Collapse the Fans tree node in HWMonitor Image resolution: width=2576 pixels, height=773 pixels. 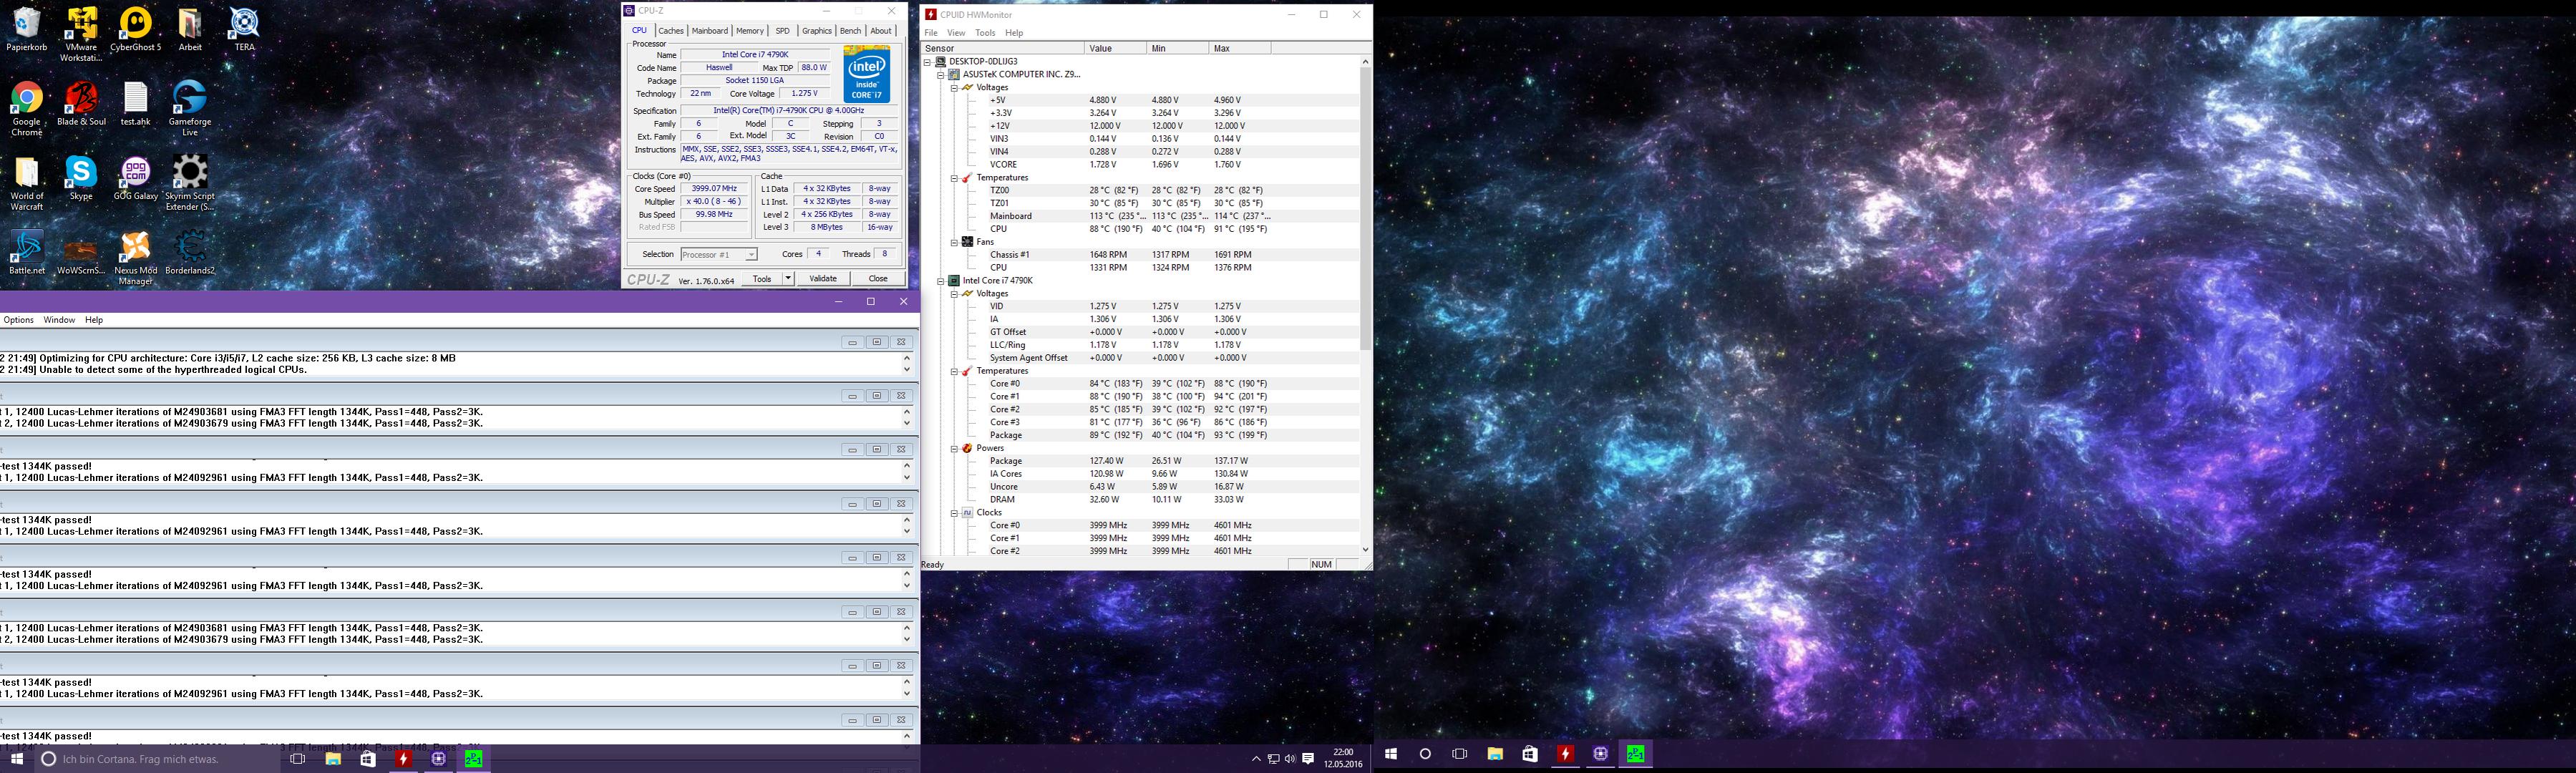tap(954, 242)
